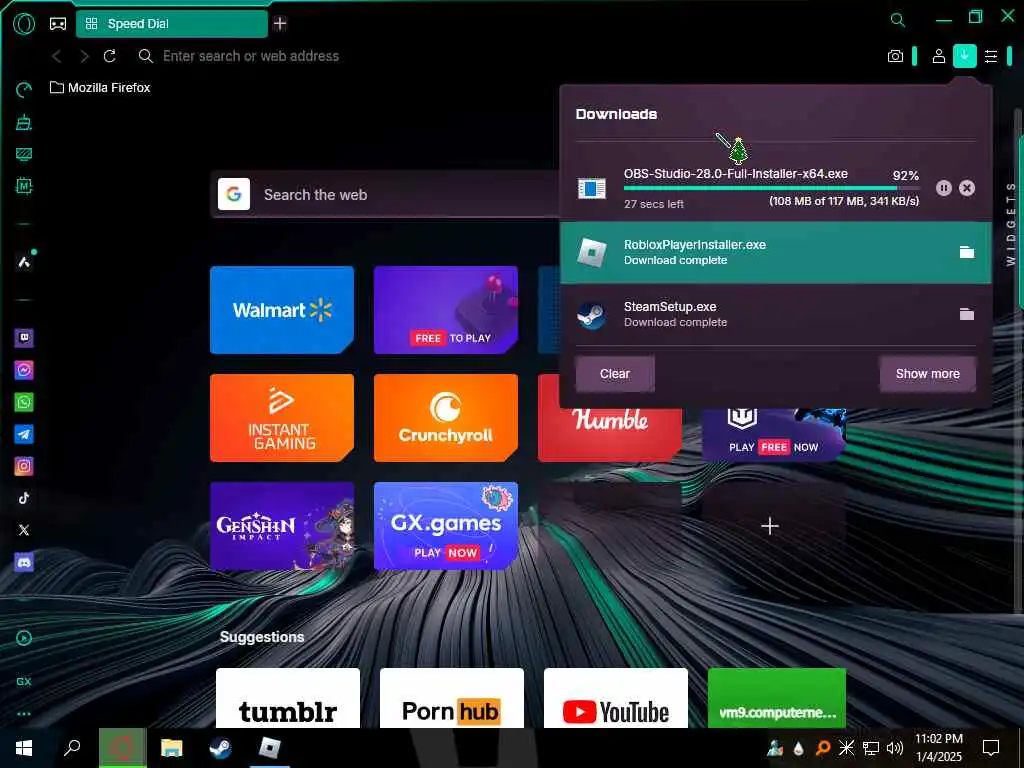Open Instagram in the sidebar
Screen dimensions: 1024x768
click(x=24, y=466)
